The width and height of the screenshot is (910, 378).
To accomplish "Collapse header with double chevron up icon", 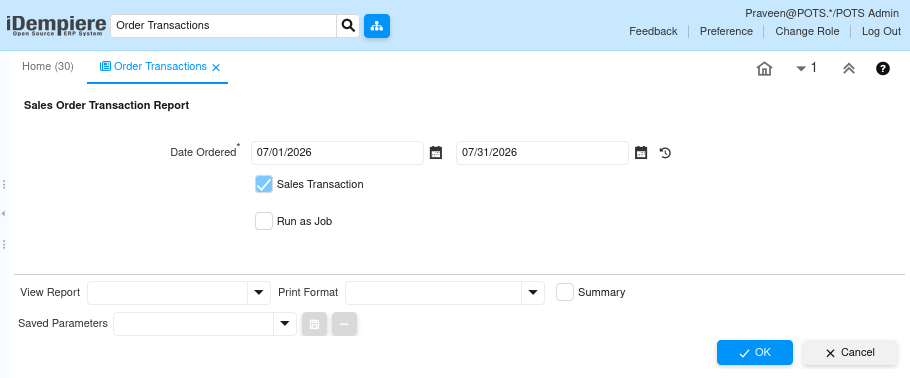I will click(848, 69).
